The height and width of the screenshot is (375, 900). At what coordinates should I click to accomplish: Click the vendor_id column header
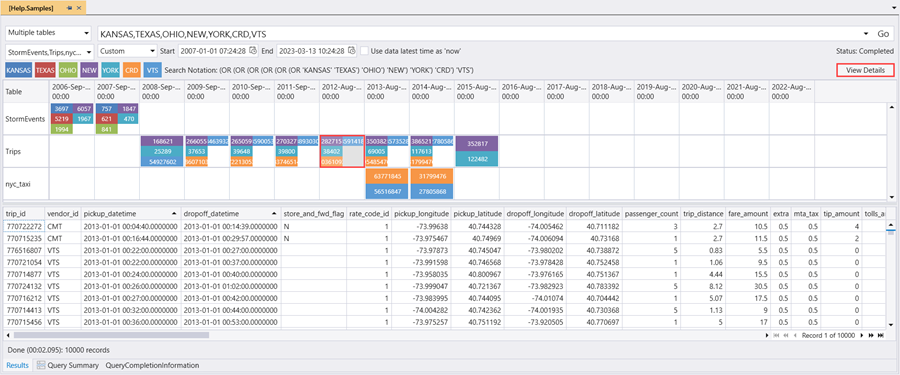click(62, 213)
